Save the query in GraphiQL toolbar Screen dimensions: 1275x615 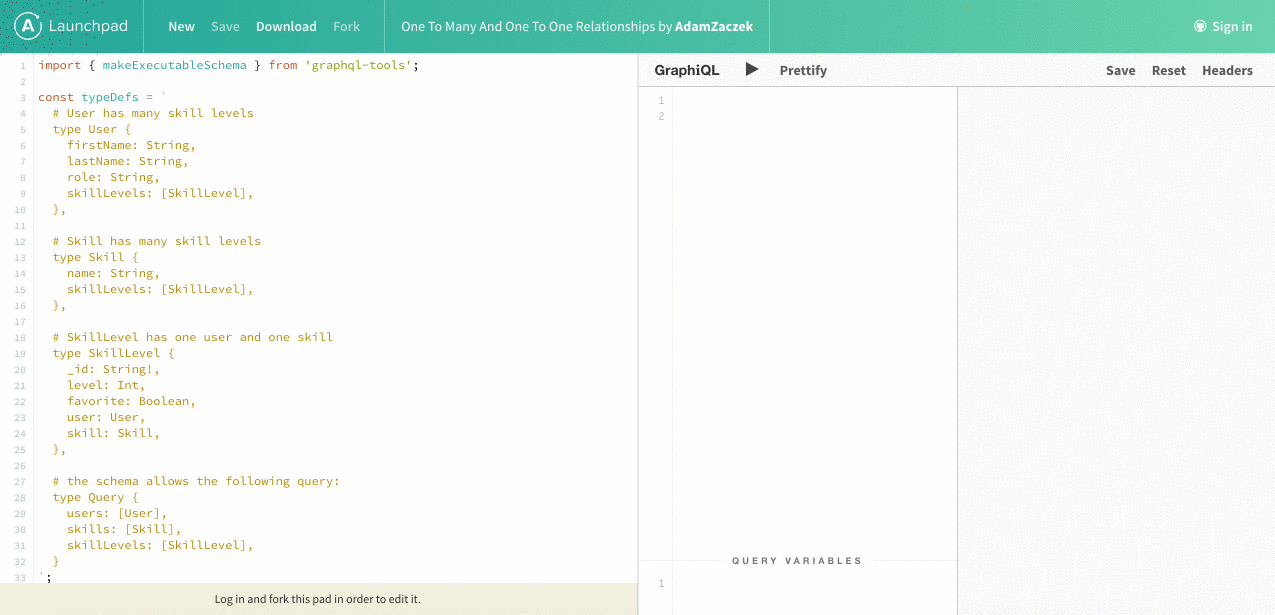[1120, 70]
